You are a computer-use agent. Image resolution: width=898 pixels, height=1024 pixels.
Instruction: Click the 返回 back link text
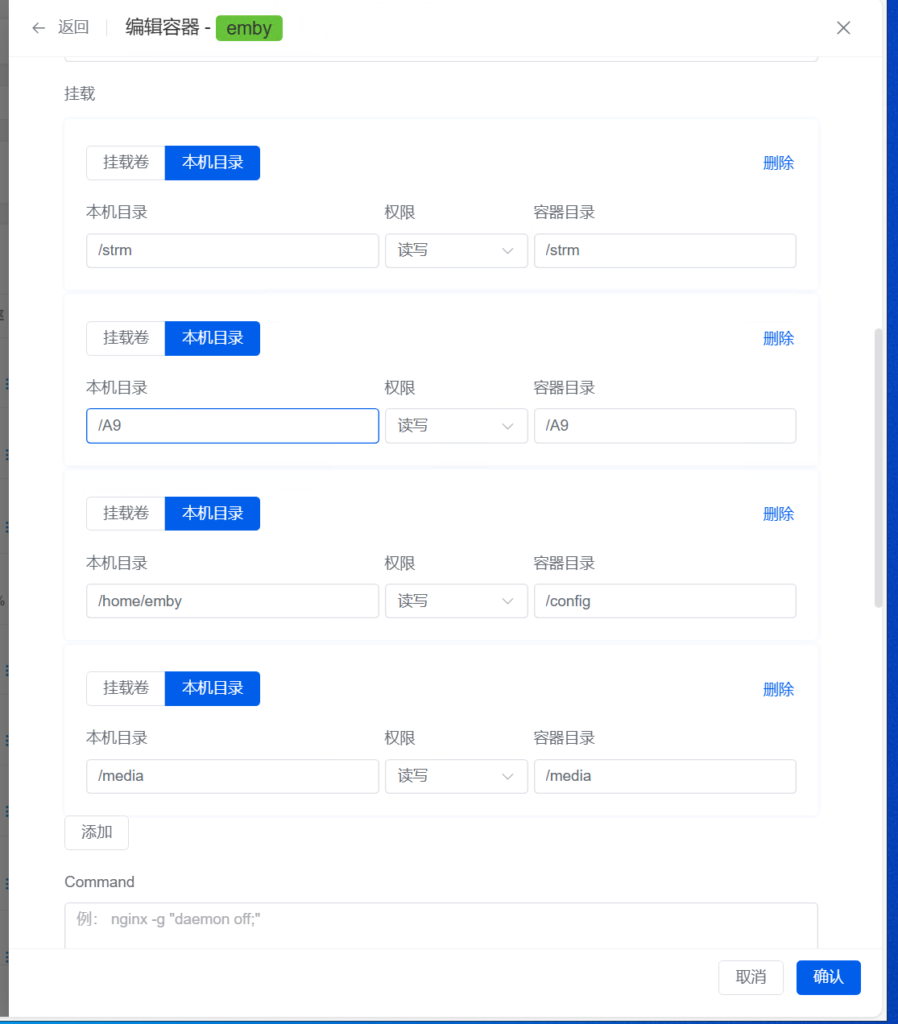(73, 27)
